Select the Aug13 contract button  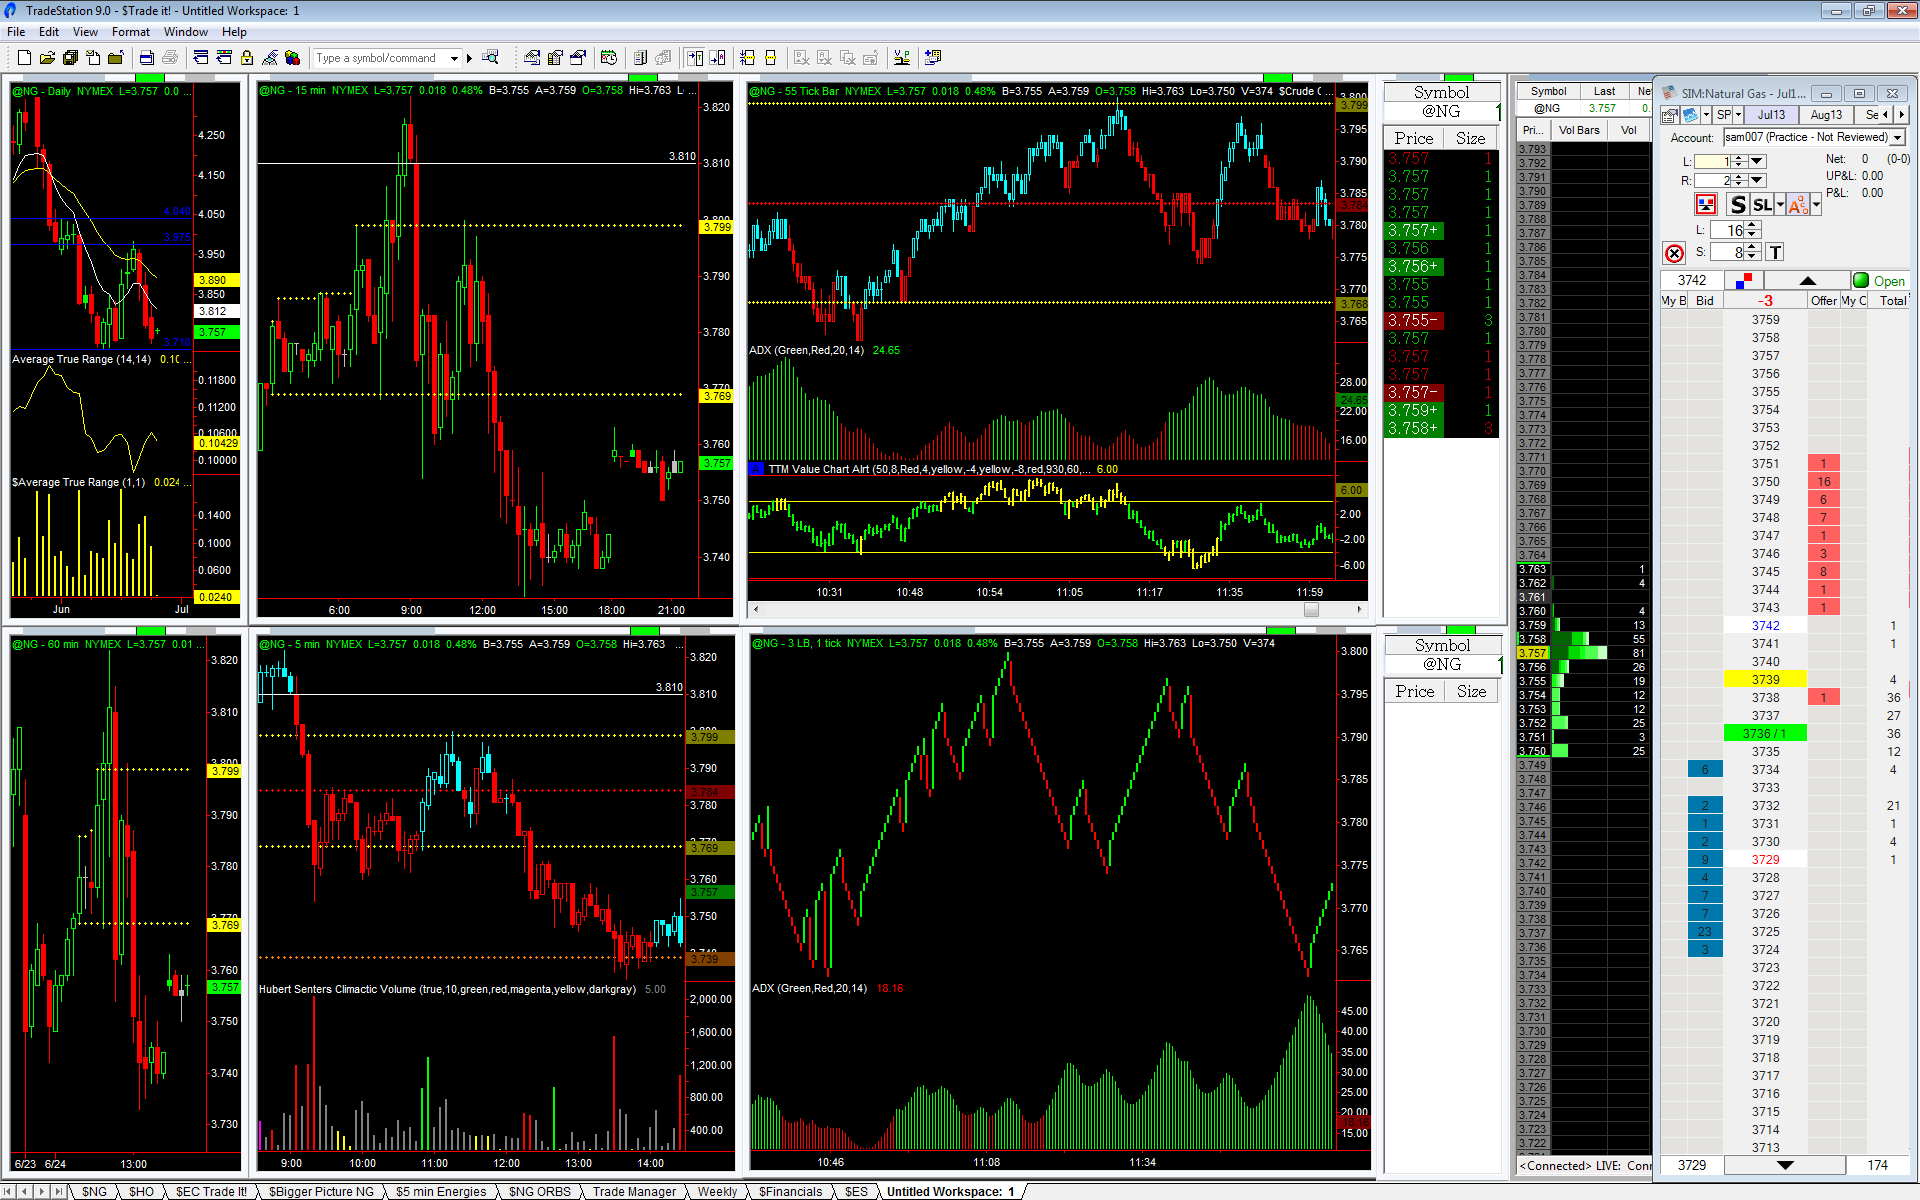point(1826,115)
